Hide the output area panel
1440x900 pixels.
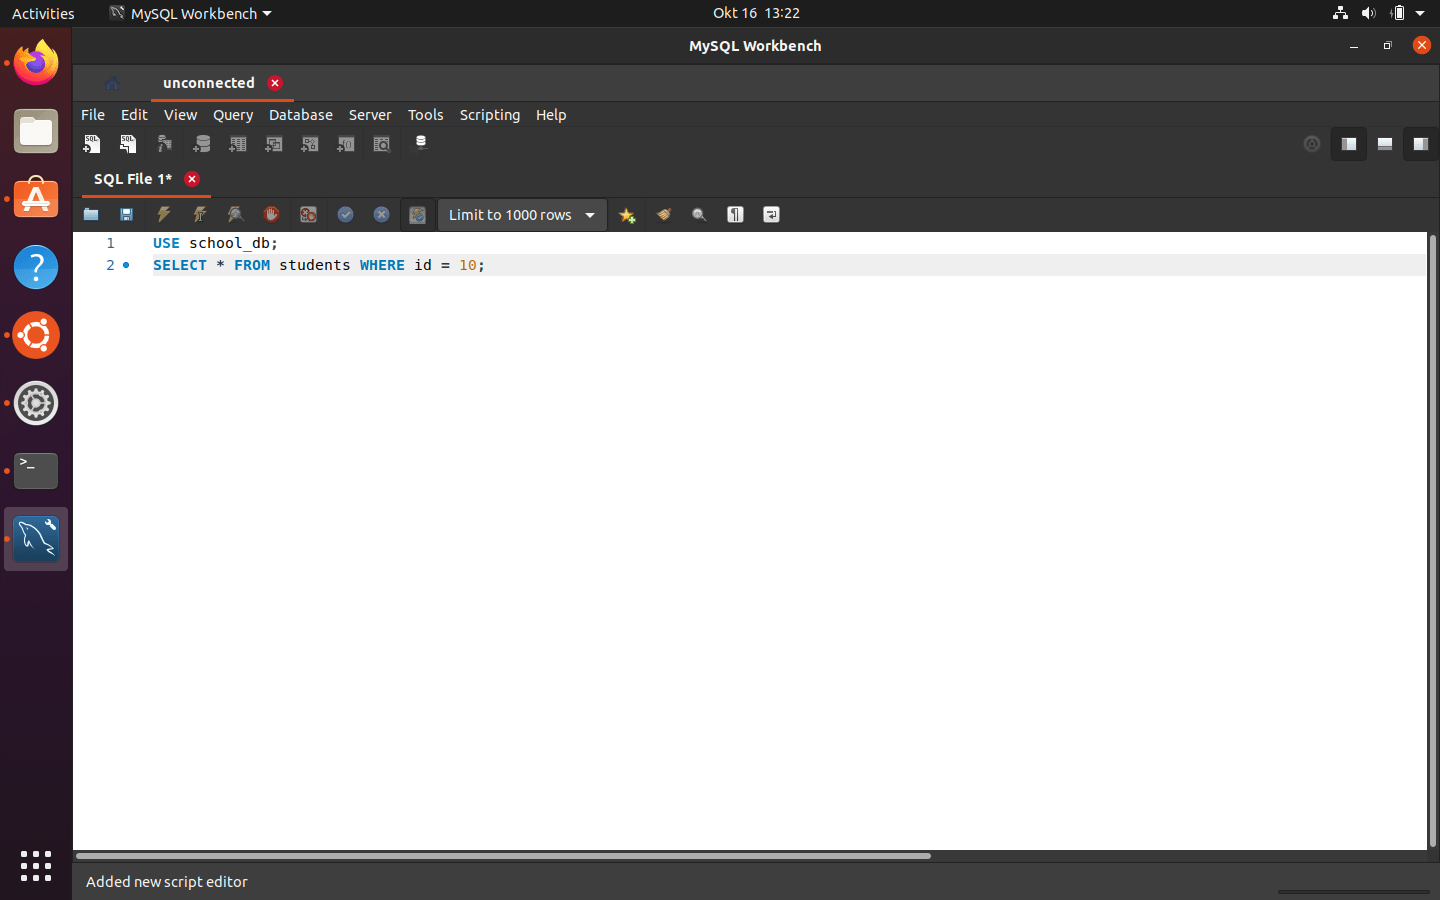pos(1384,144)
